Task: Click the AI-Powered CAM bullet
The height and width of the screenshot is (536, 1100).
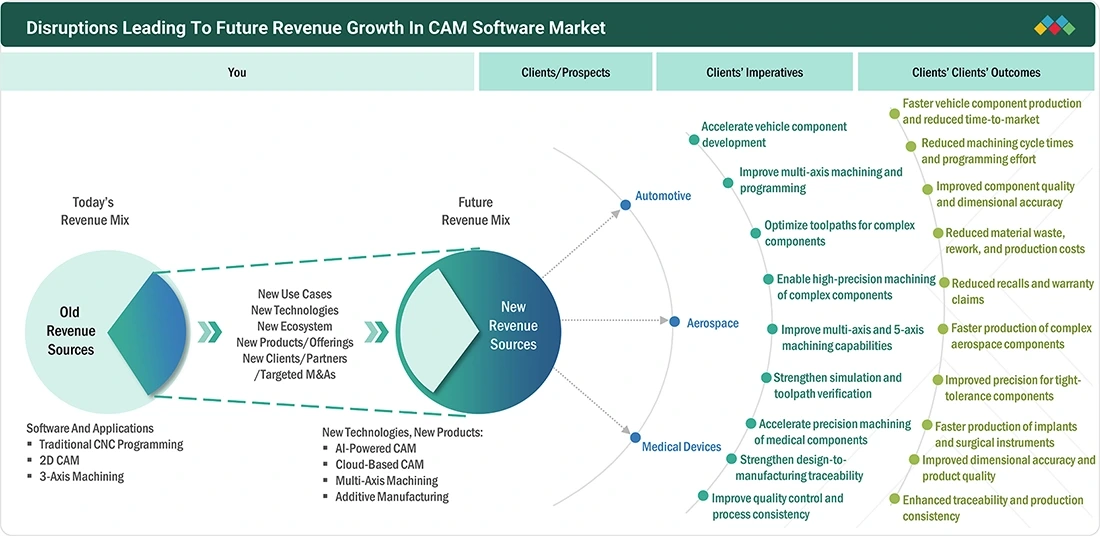Action: [375, 448]
